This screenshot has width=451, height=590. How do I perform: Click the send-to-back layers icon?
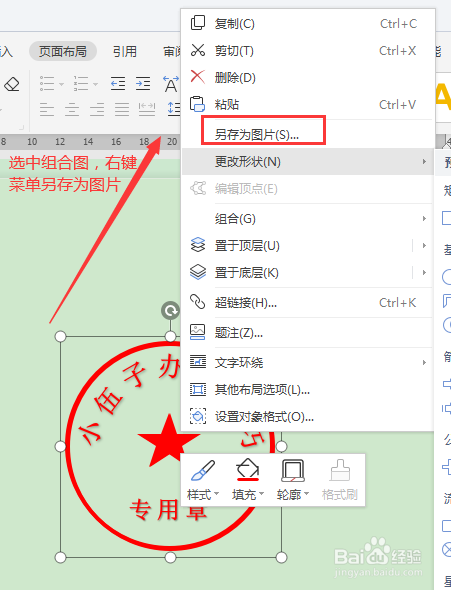[198, 272]
